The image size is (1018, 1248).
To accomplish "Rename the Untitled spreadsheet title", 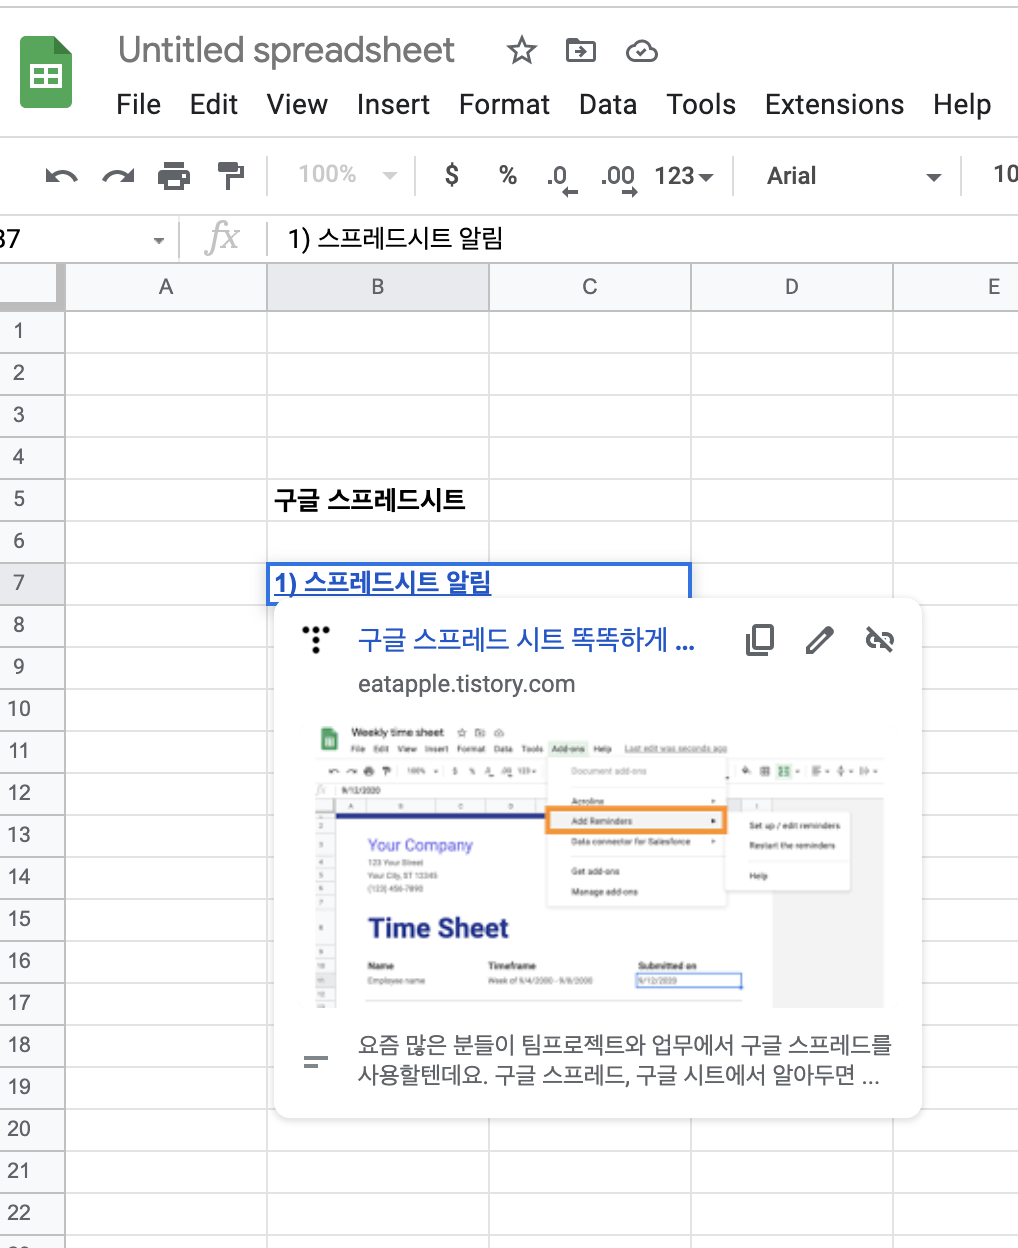I will 286,50.
